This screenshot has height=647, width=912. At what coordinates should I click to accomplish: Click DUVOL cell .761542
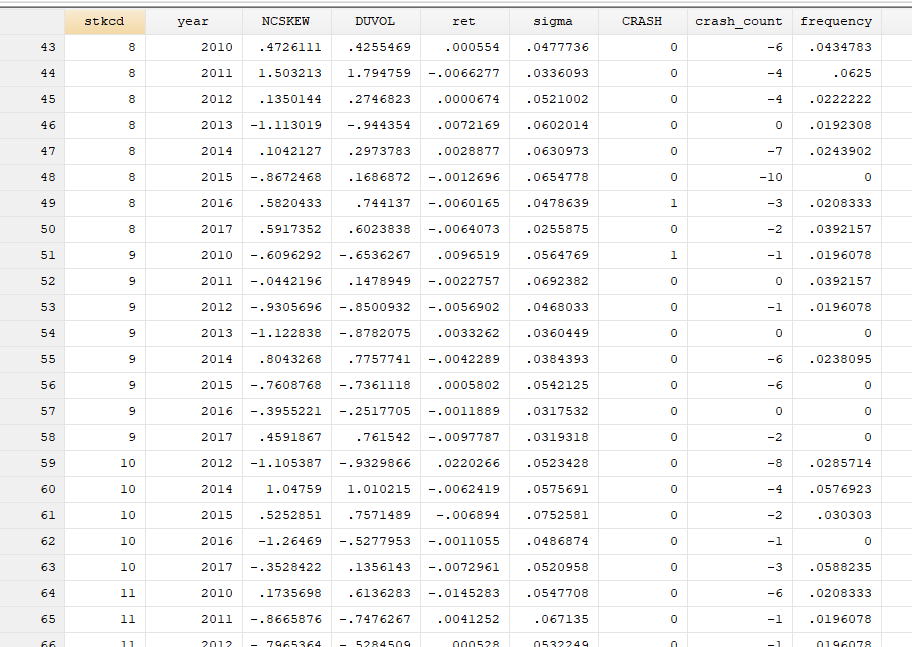pos(375,437)
